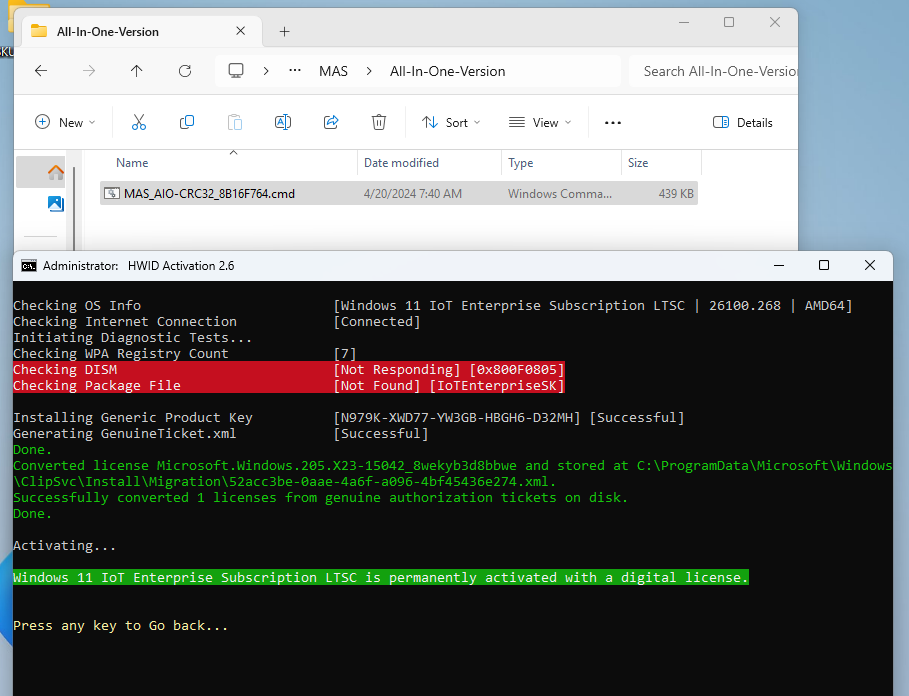Open the View dropdown
This screenshot has width=909, height=696.
540,122
